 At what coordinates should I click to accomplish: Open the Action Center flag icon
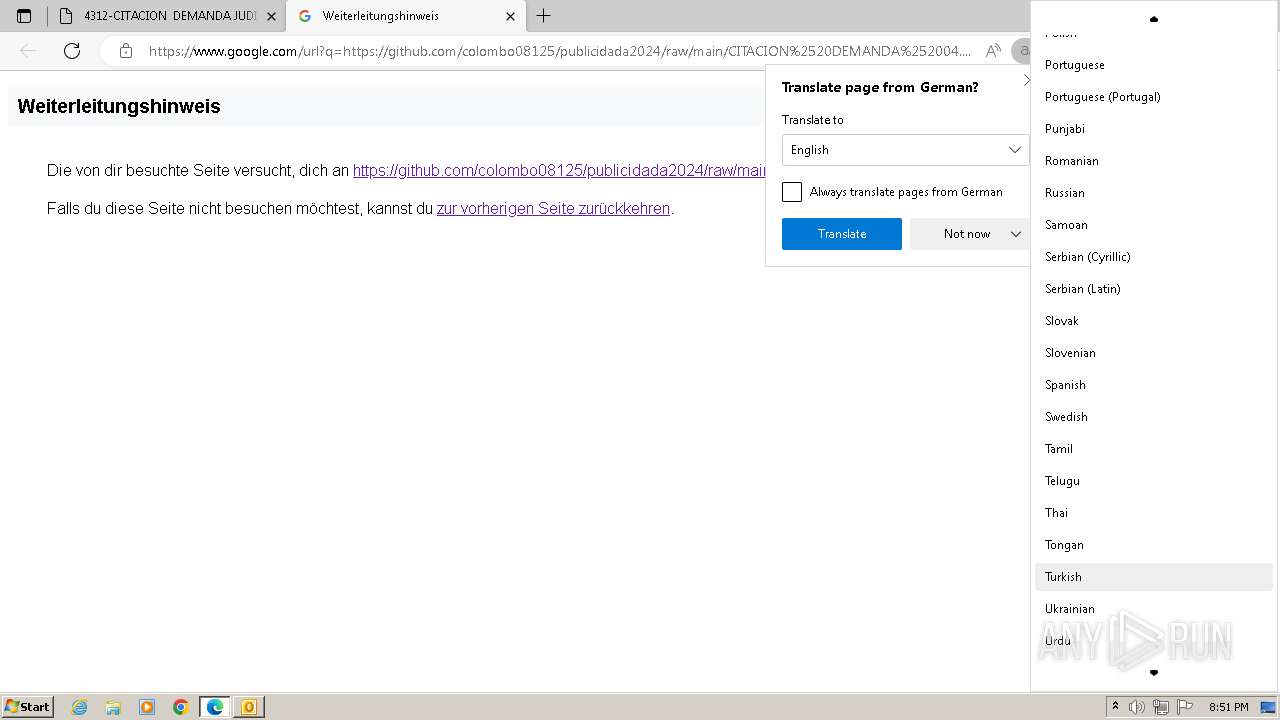point(1185,707)
